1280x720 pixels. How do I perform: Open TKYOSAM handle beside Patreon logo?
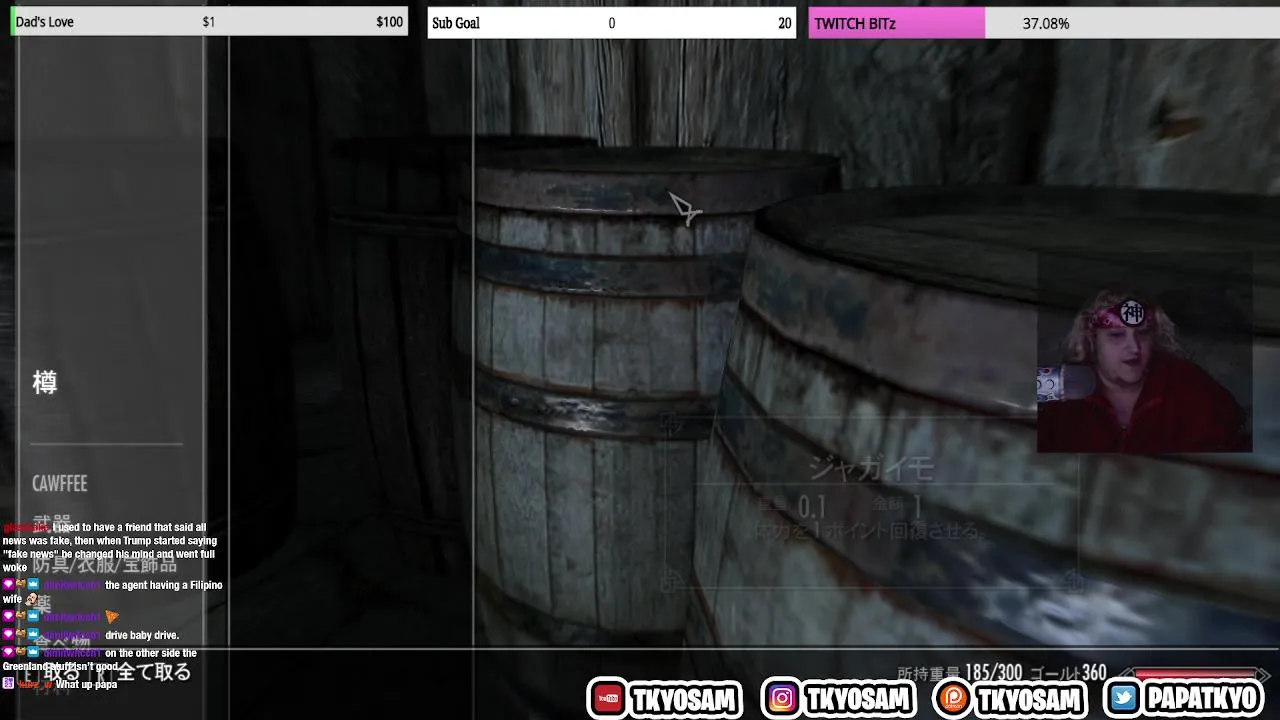(x=1029, y=699)
